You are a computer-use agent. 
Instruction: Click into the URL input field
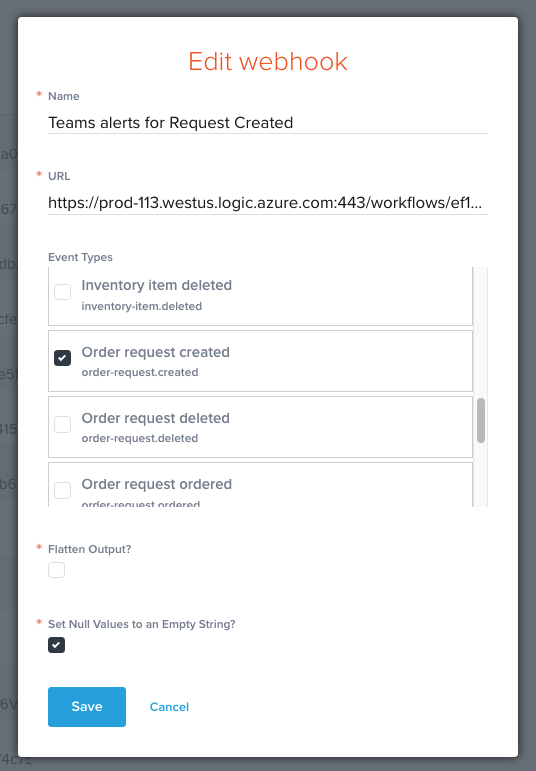click(x=268, y=203)
